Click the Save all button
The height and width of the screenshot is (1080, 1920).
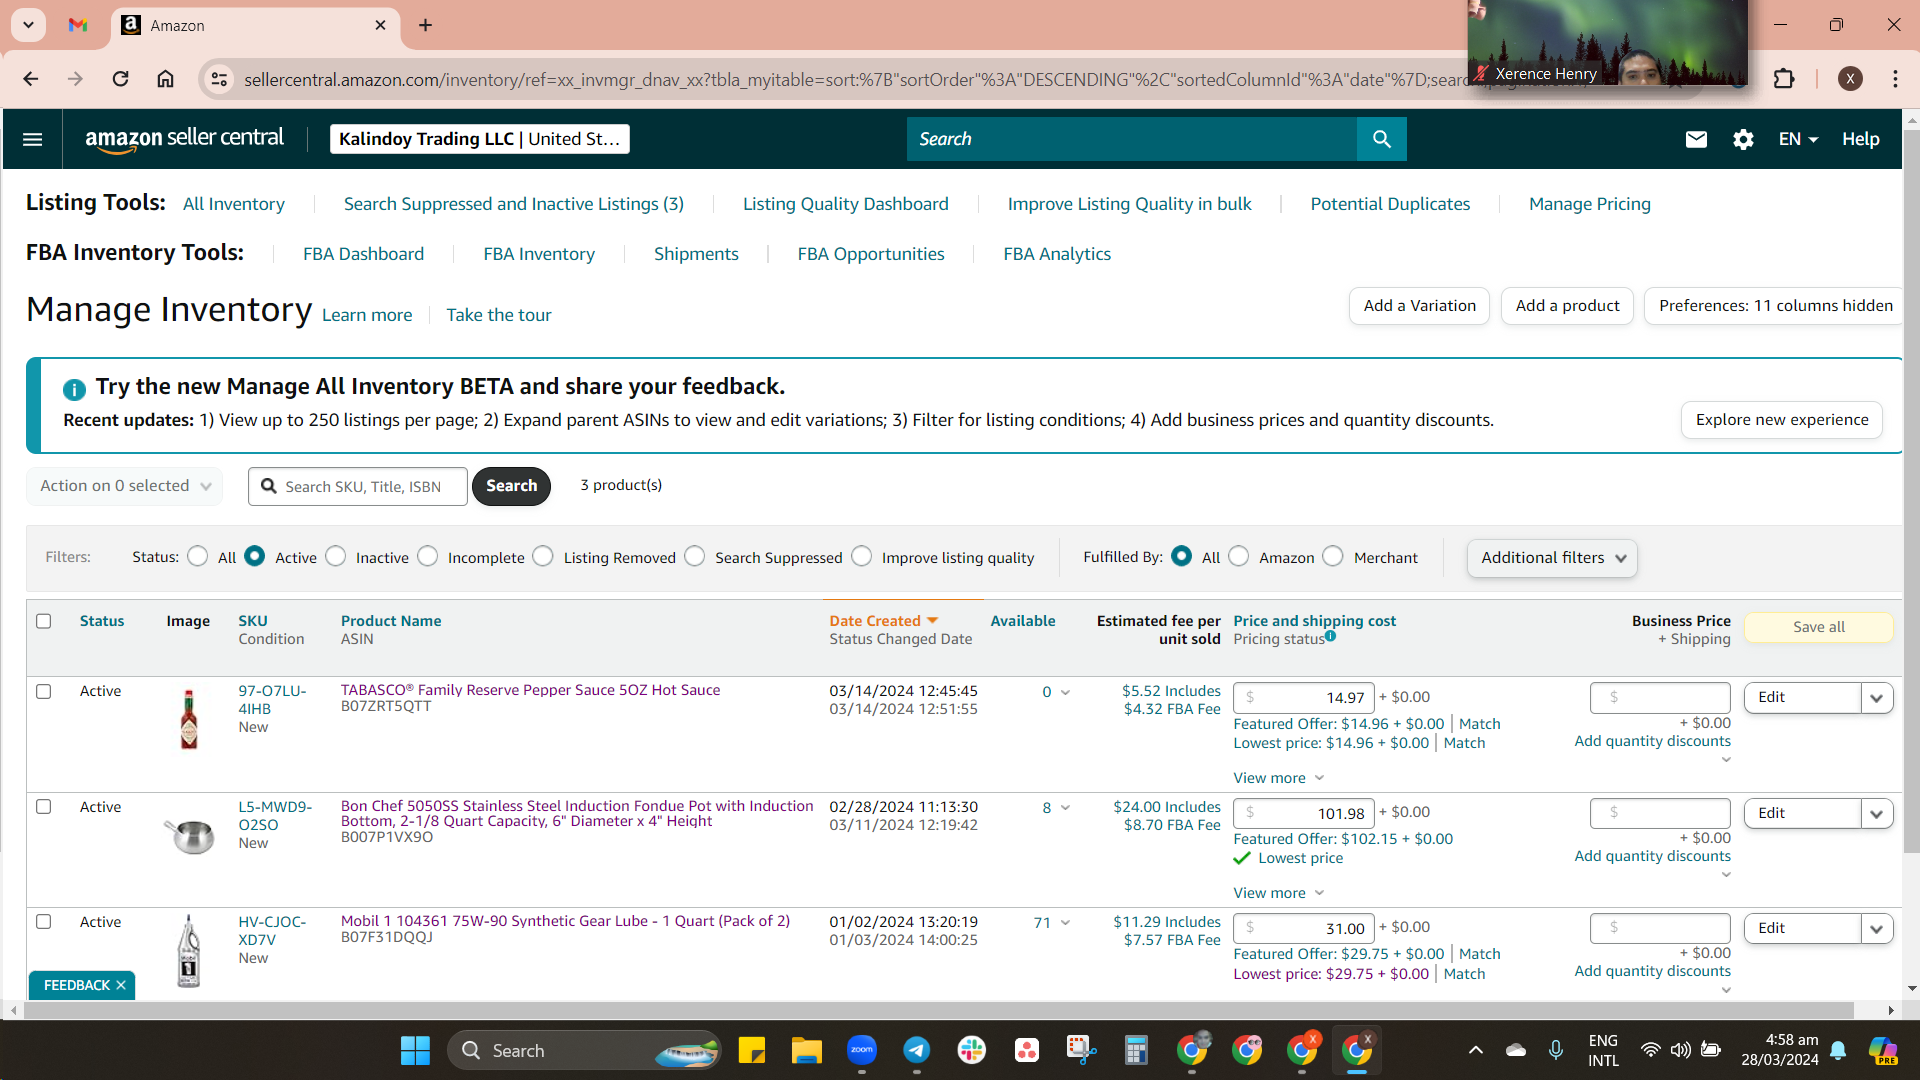tap(1819, 627)
